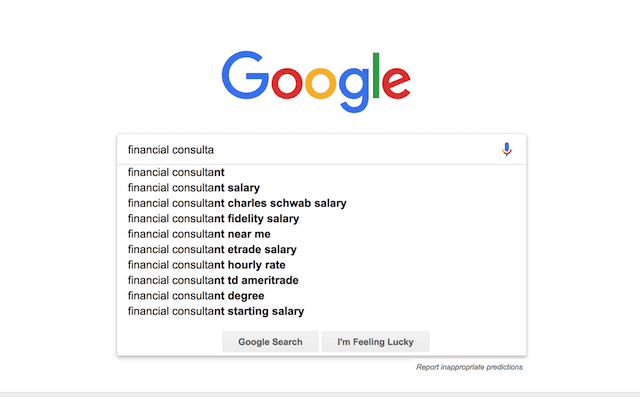Select the 'financial consultant' suggestion
The image size is (640, 397).
click(x=322, y=172)
